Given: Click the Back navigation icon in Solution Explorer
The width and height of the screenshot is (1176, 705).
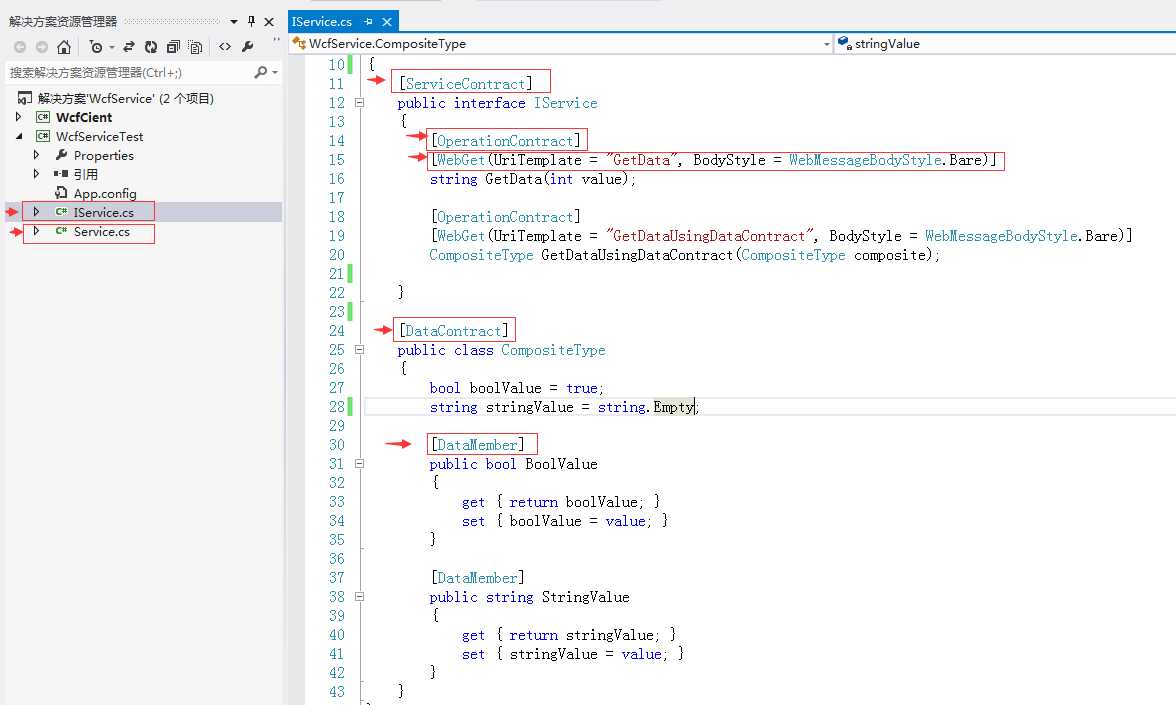Looking at the screenshot, I should tap(20, 47).
